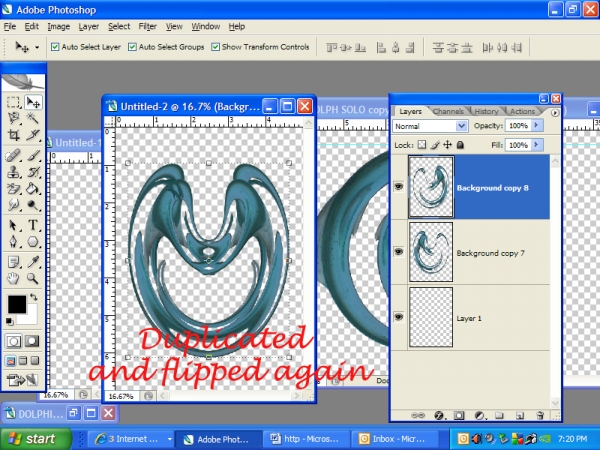
Task: Click the link layers chain icon
Action: 418,415
